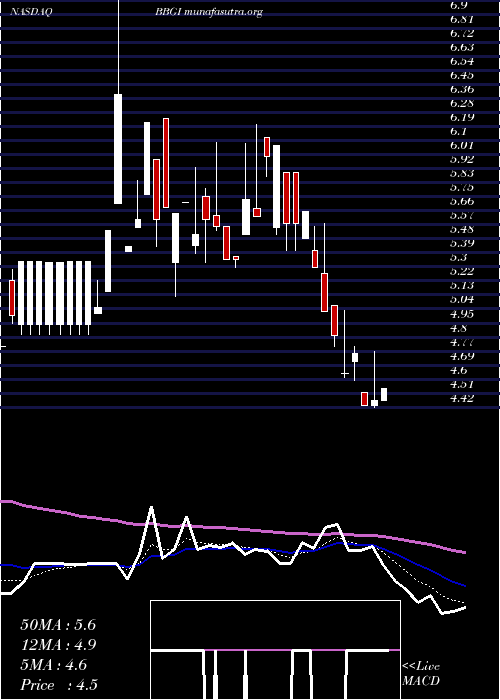Select the 5.22 price axis label
This screenshot has height=700, width=500.
pos(462,271)
